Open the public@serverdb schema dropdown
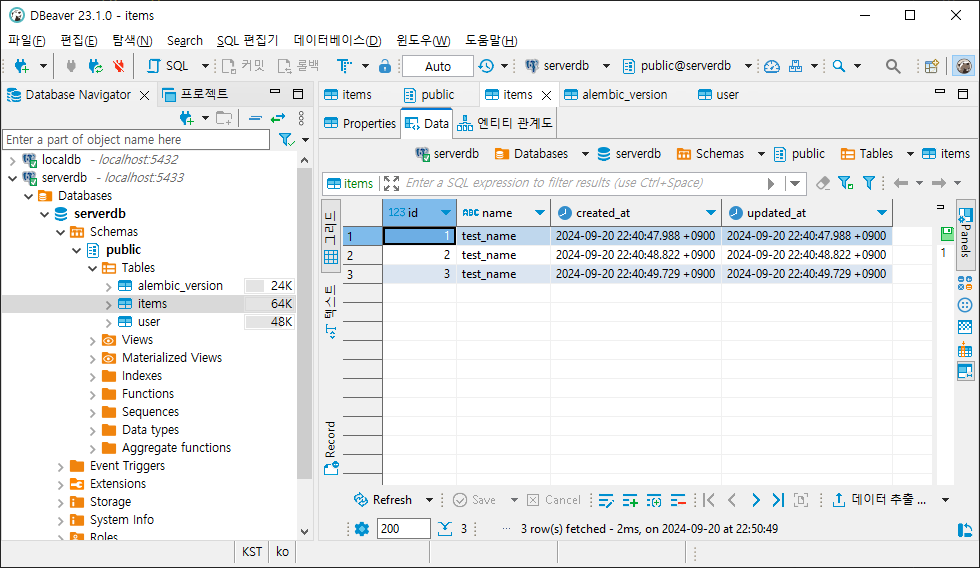 point(748,66)
